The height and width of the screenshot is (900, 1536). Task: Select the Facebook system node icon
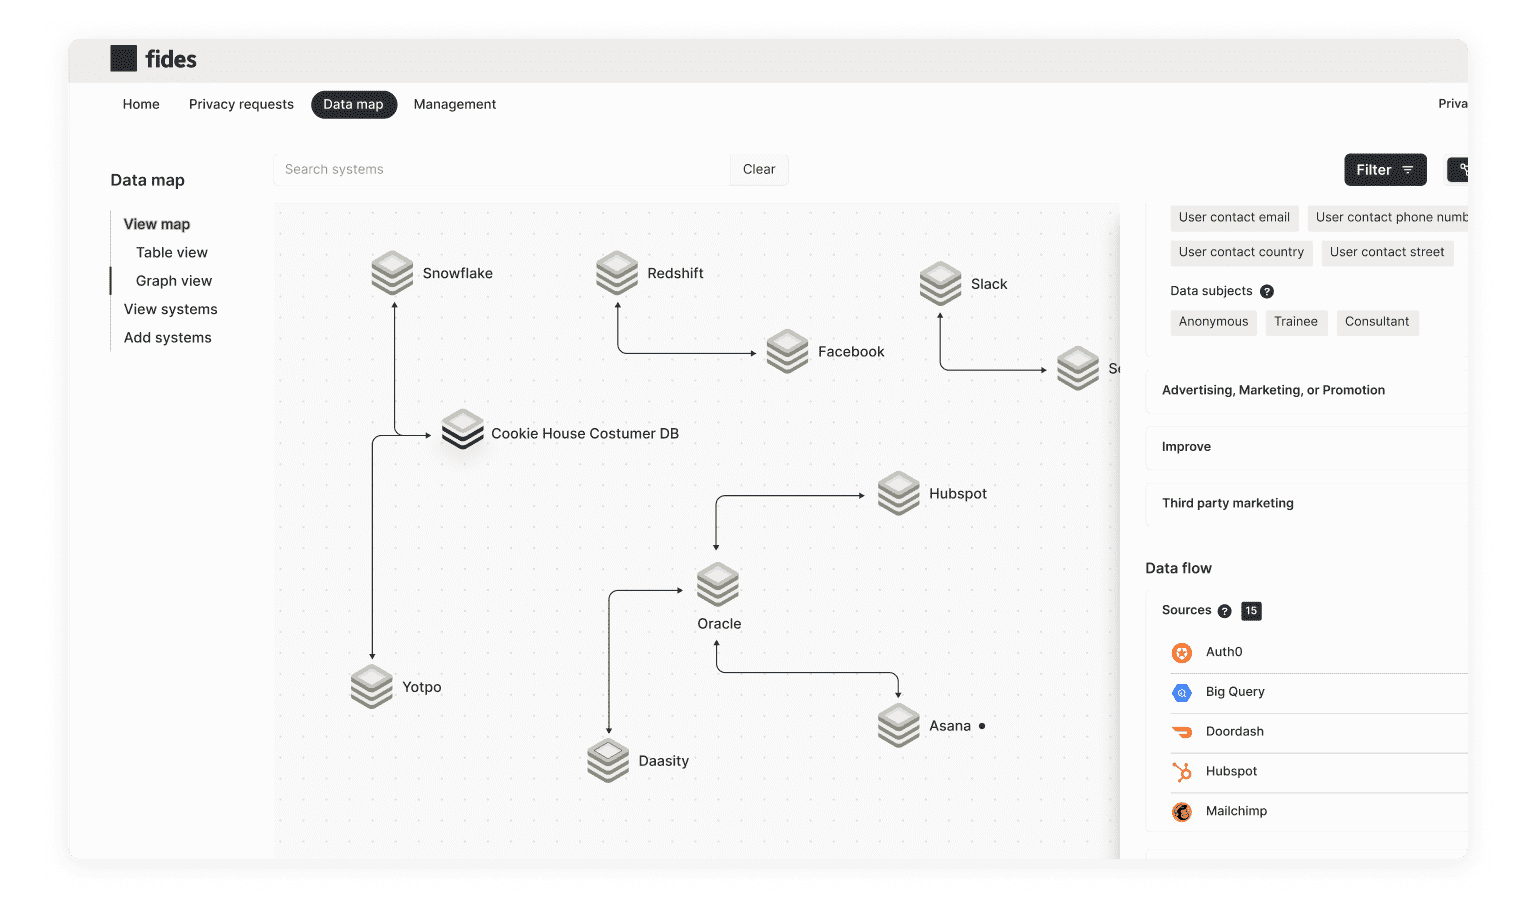(788, 351)
